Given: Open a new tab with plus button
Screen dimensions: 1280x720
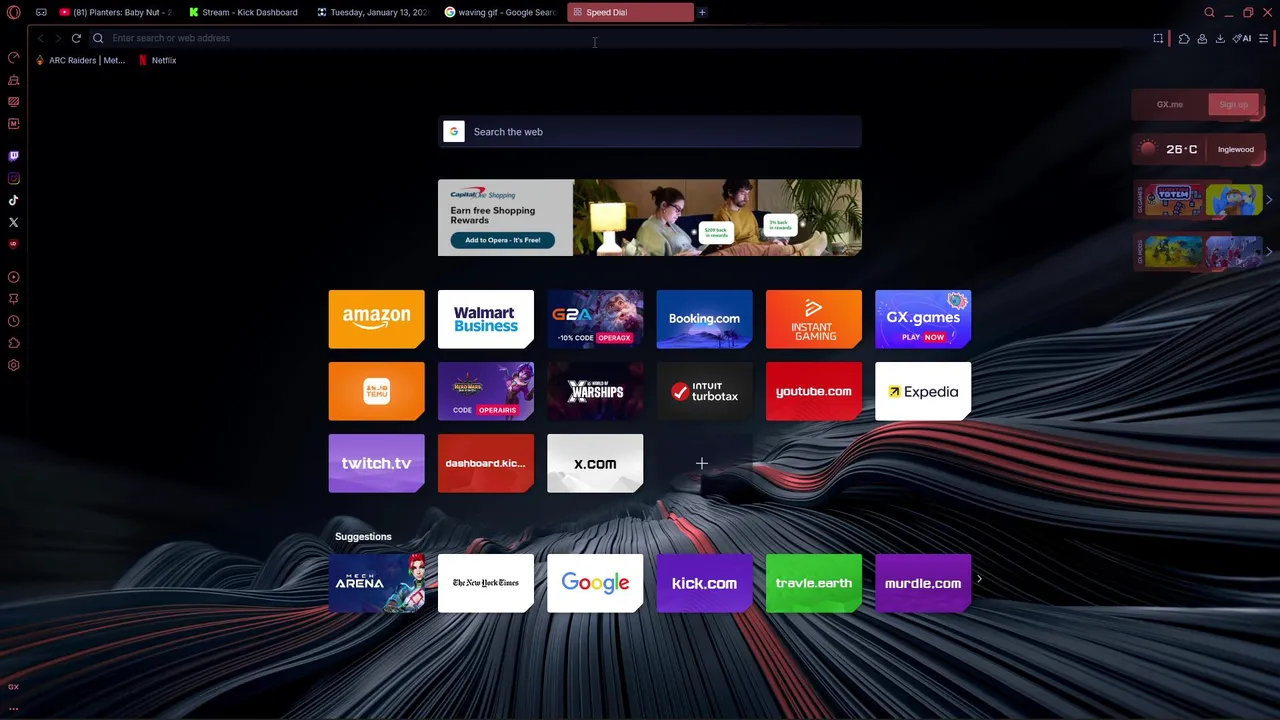Looking at the screenshot, I should [702, 12].
